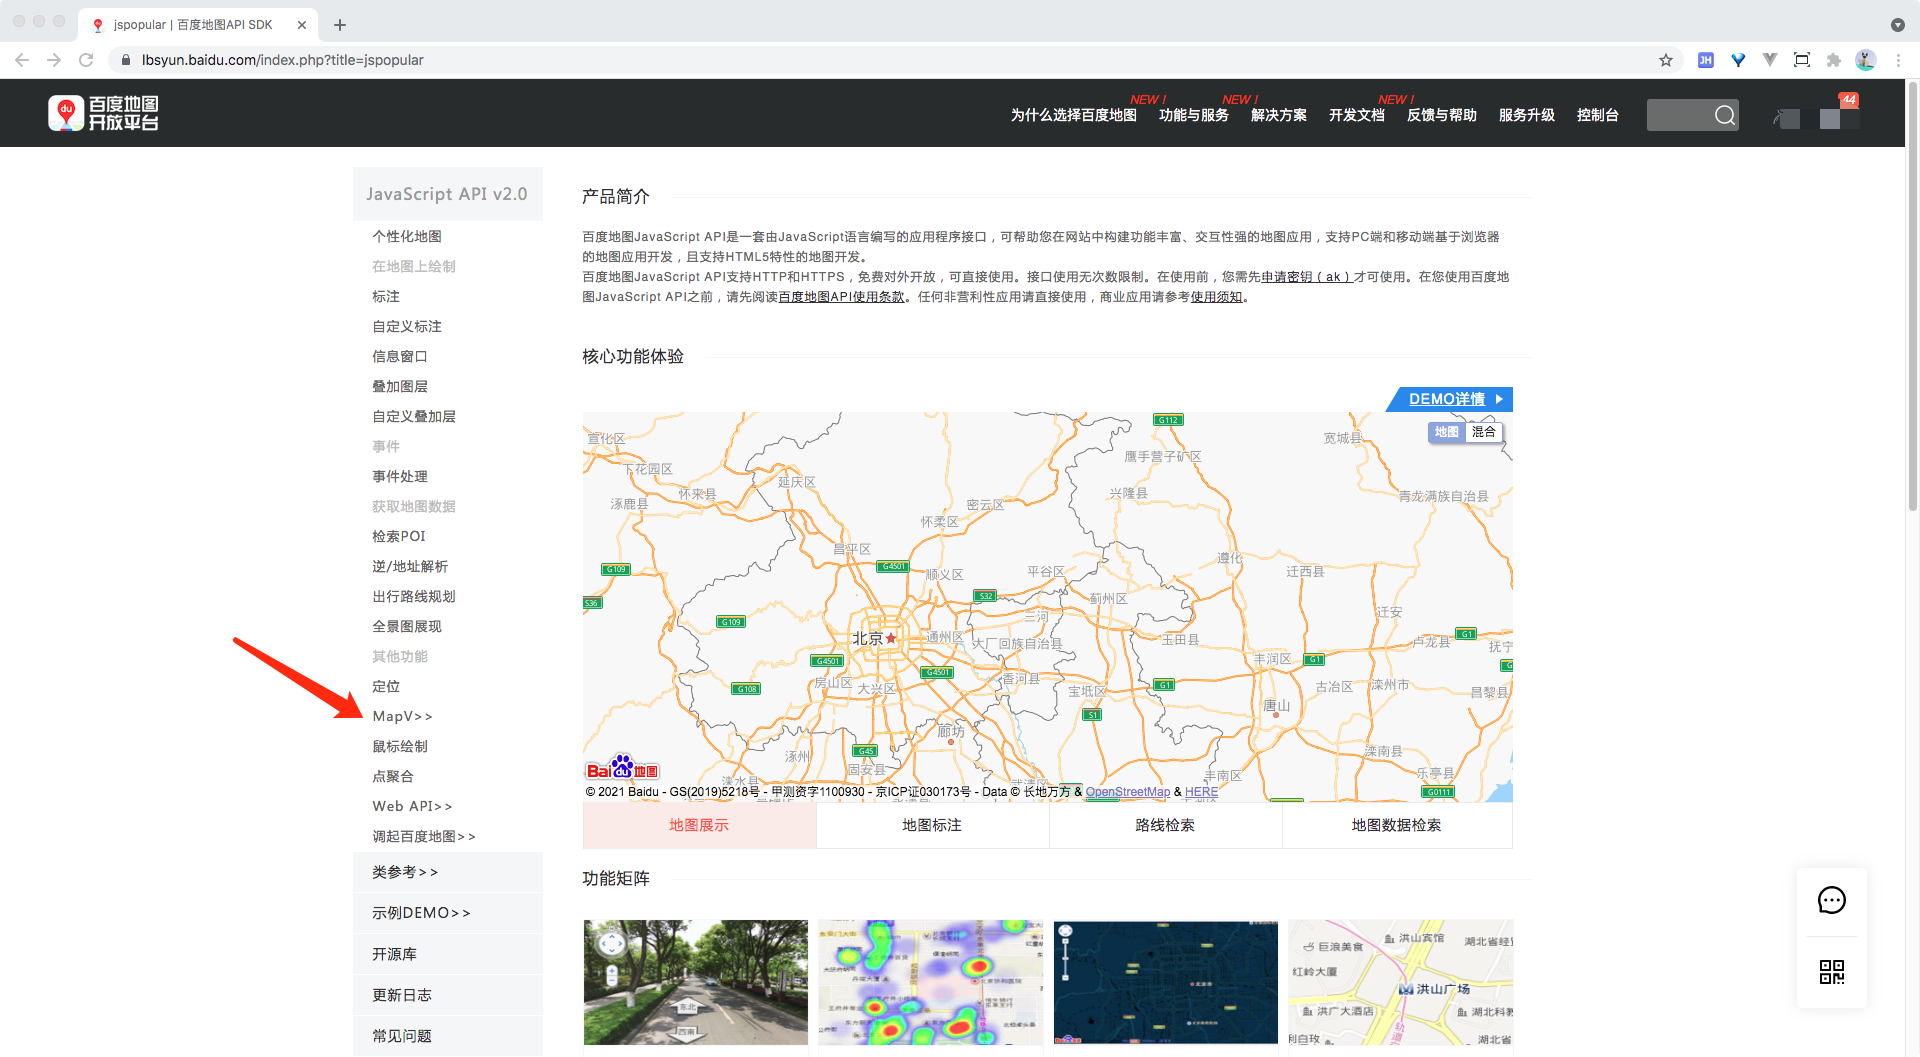
Task: Open the 更新日志 sidebar section
Action: coord(448,995)
